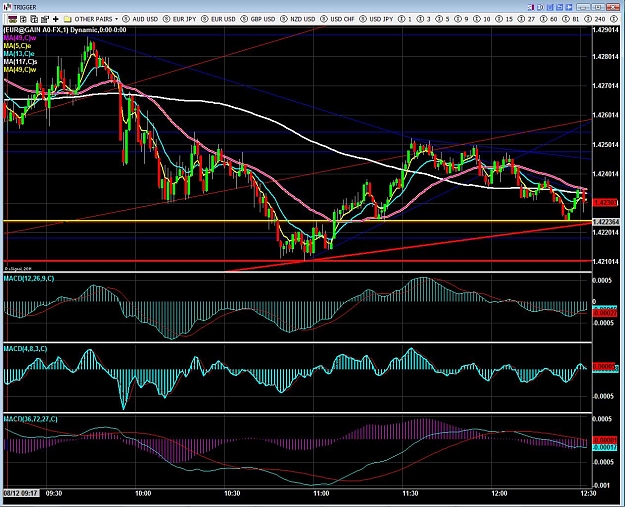Click the red current price tag 1.4230

(605, 203)
